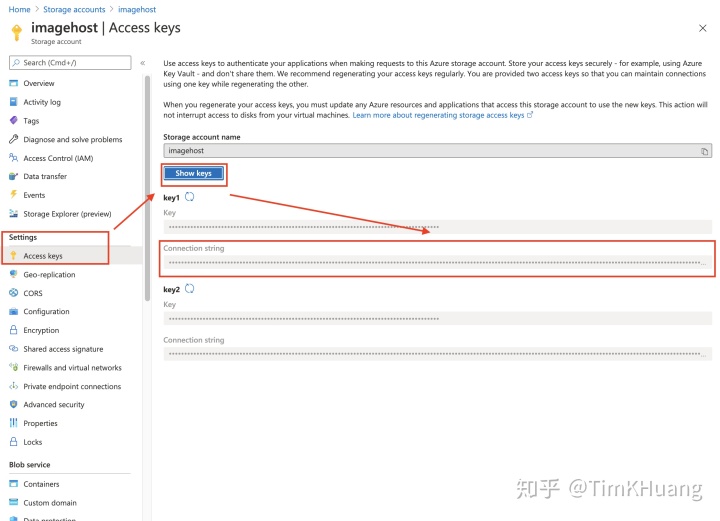The height and width of the screenshot is (521, 720).
Task: Click the Firewalls and virtual networks icon
Action: (14, 367)
